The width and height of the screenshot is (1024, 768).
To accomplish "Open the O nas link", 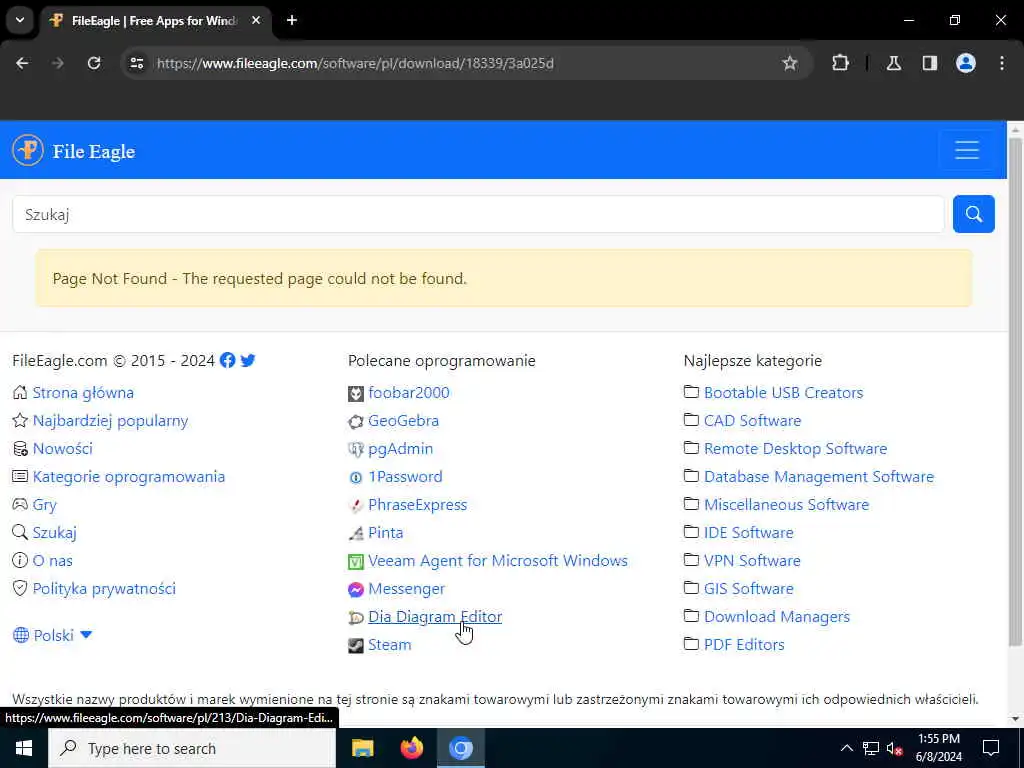I will pyautogui.click(x=52, y=561).
